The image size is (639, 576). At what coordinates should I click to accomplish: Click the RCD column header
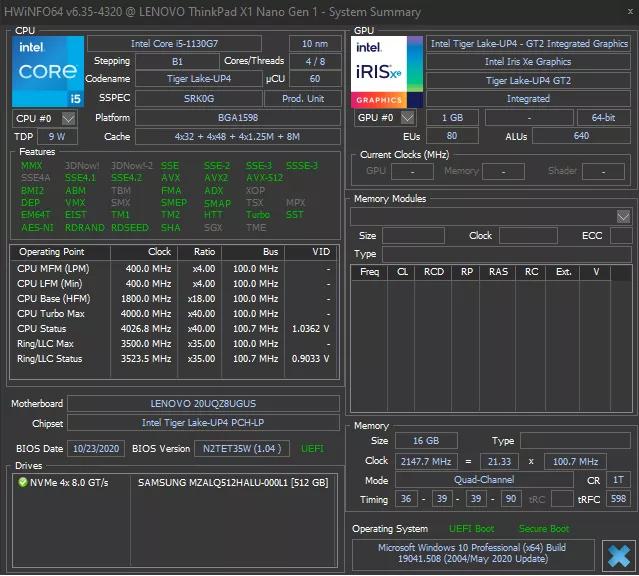[x=433, y=272]
